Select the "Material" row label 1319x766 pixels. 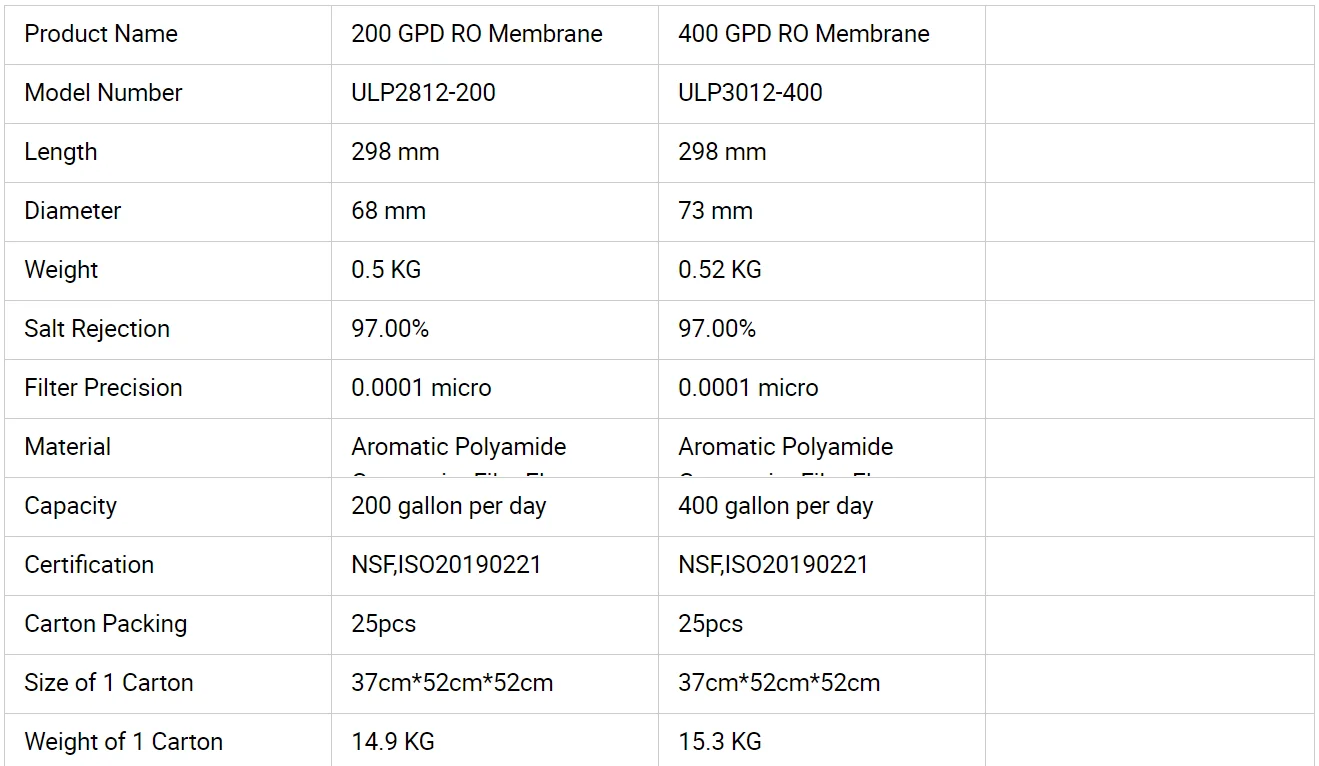(x=68, y=447)
